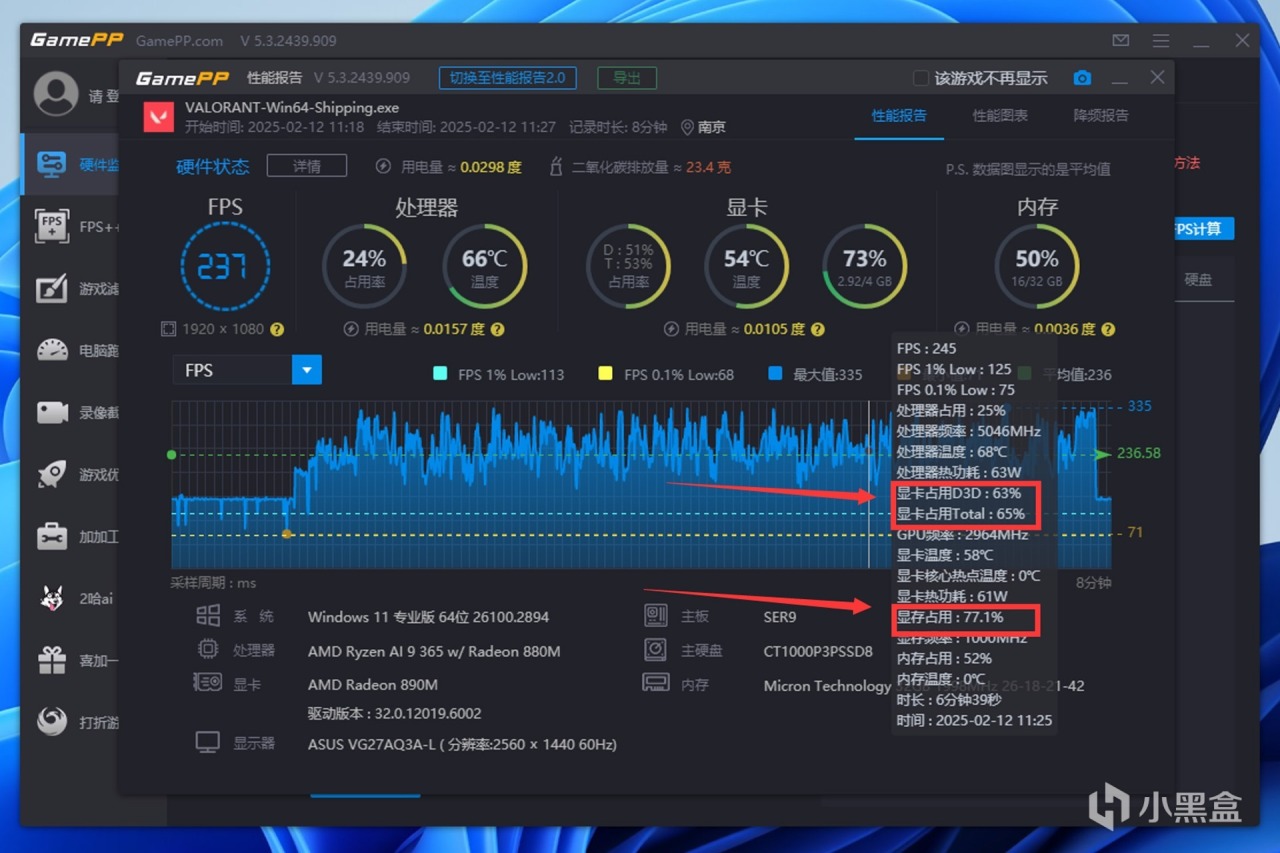Click the text VALORANT-Win64-Shipping.exe
1280x853 pixels.
pyautogui.click(x=292, y=107)
